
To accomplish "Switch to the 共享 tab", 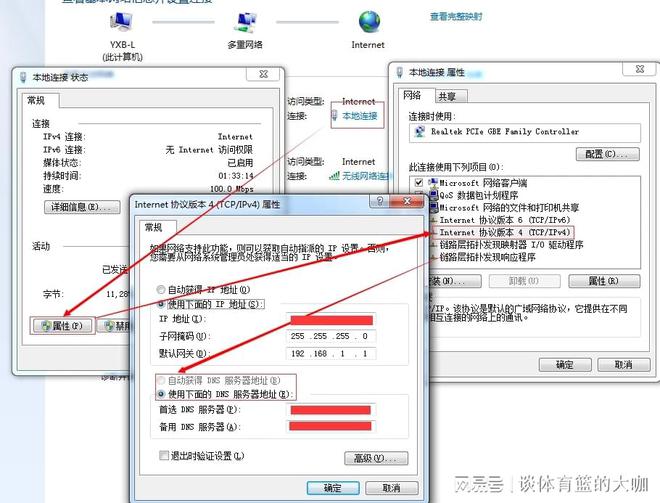I will [447, 96].
